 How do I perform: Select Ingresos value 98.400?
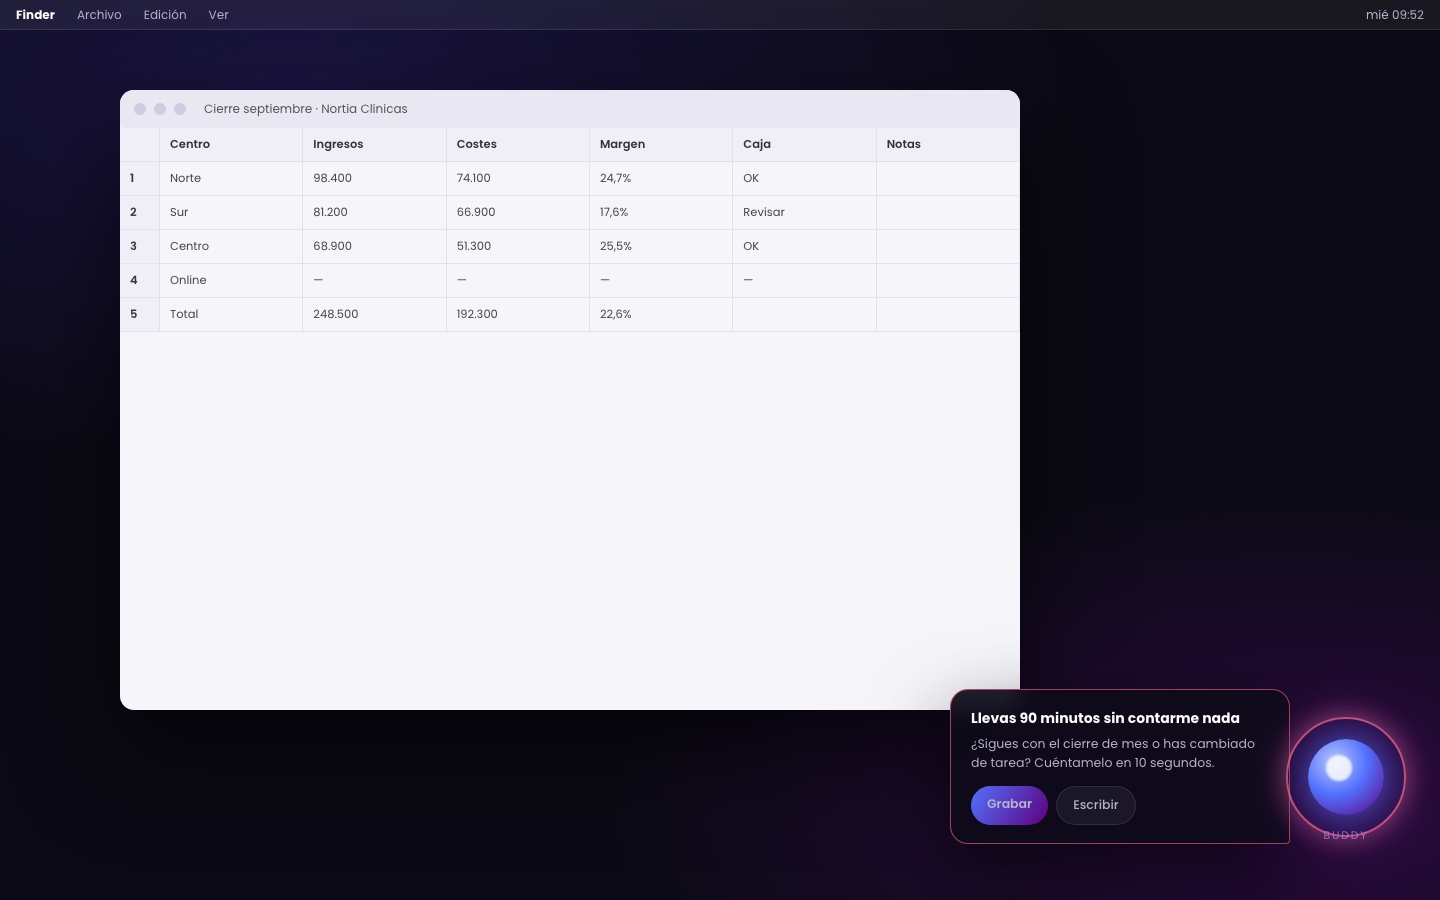(x=374, y=178)
